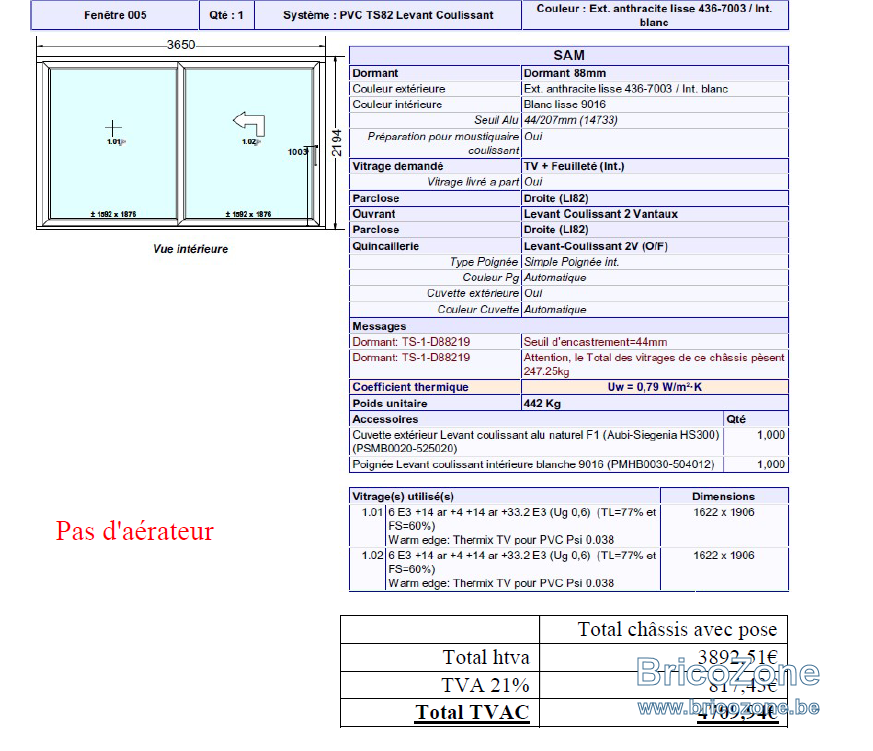
Task: Click the 2194 height dimension label
Action: point(337,143)
